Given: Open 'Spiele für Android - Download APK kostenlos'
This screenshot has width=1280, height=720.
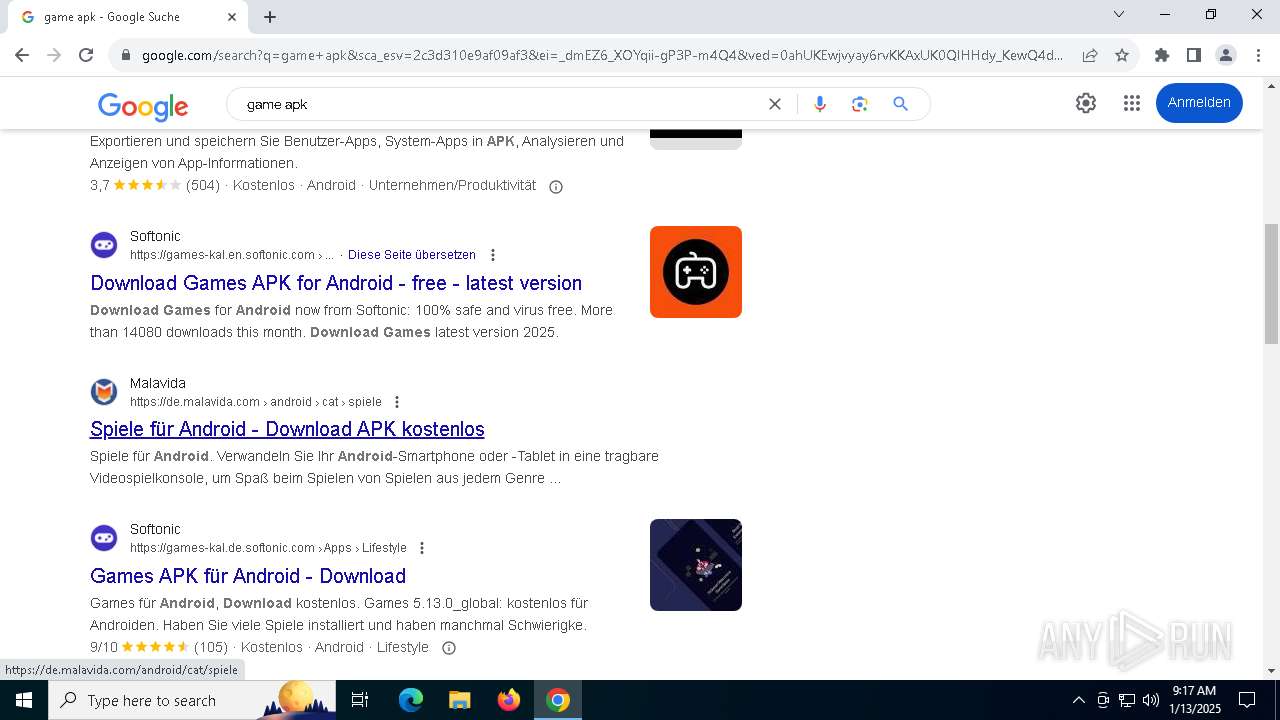Looking at the screenshot, I should [287, 429].
